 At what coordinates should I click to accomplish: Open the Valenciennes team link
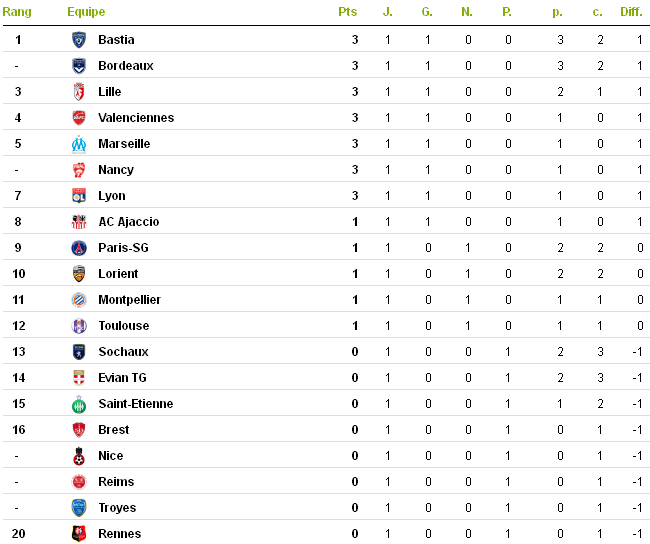point(136,118)
